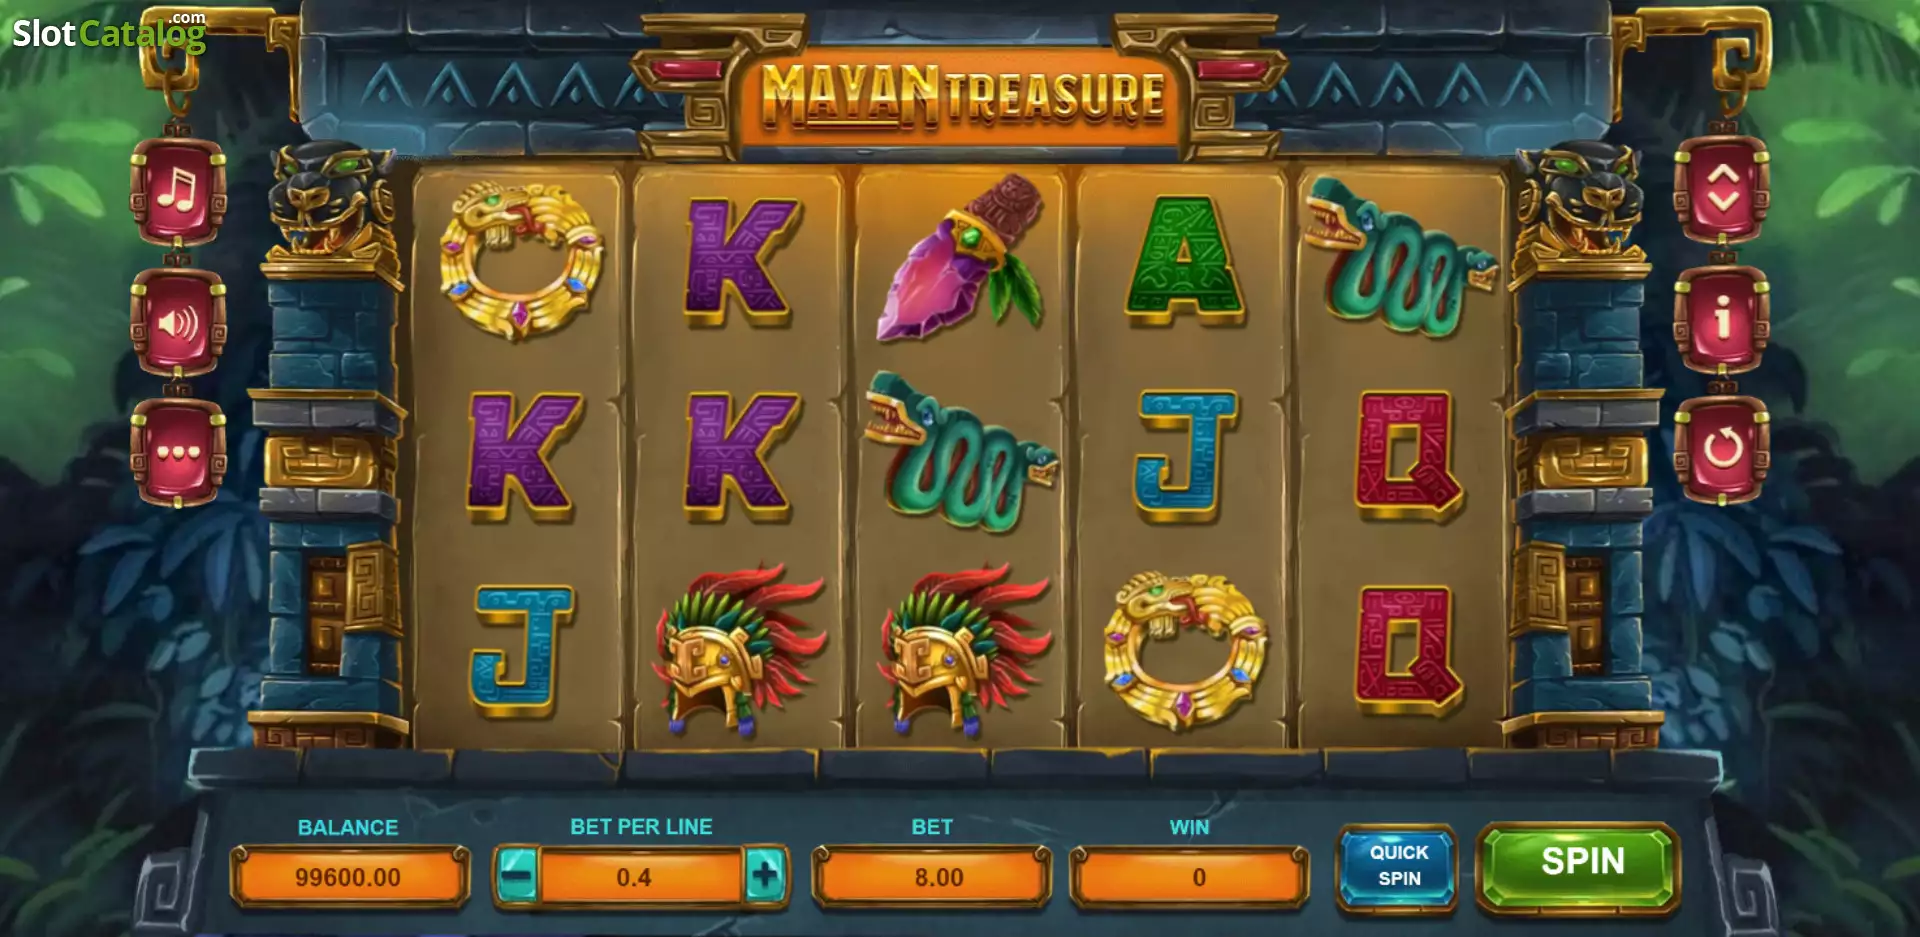Click the feathered mask on second reel
Screen dimensions: 1920x937
(x=740, y=649)
